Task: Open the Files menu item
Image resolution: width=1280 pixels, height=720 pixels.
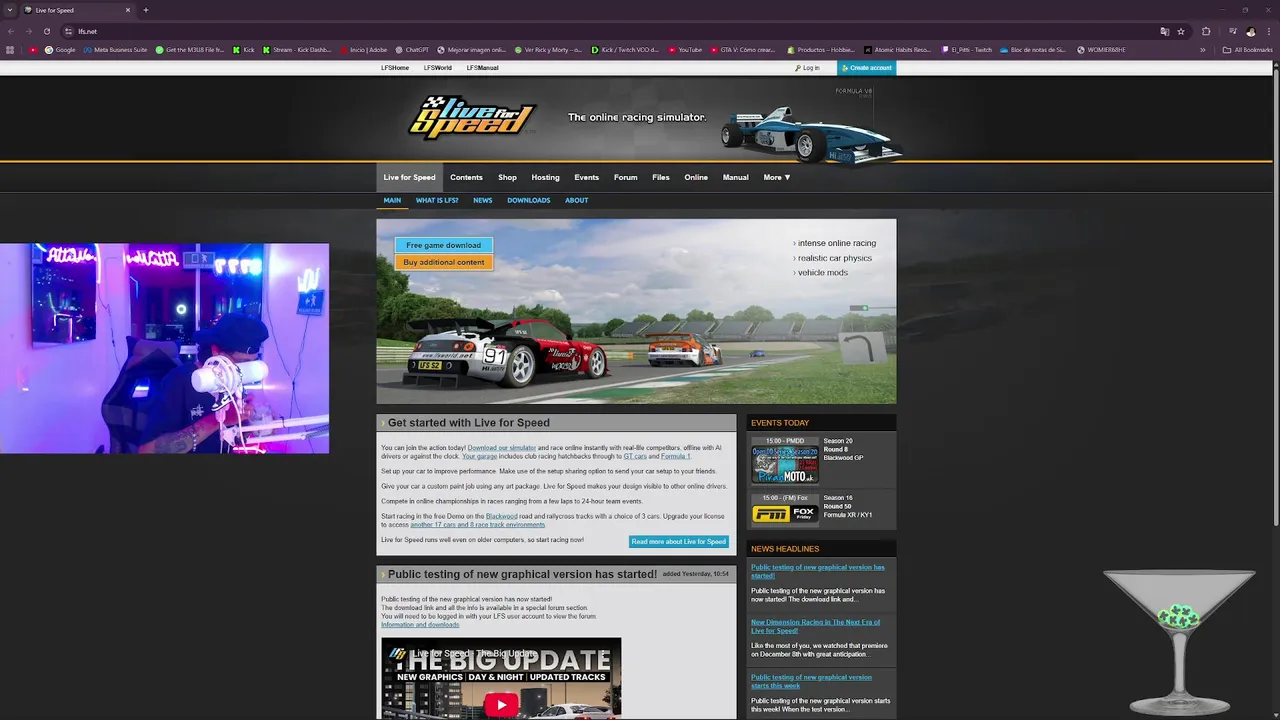Action: [660, 177]
